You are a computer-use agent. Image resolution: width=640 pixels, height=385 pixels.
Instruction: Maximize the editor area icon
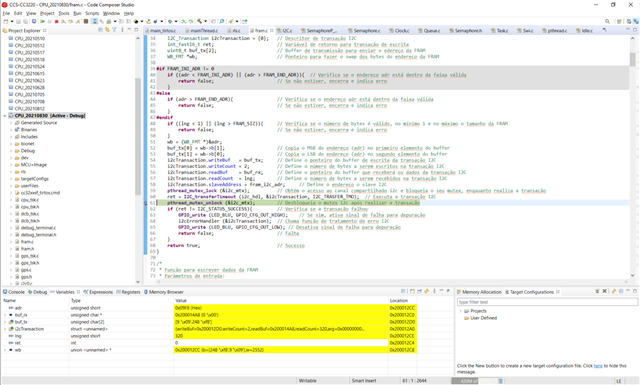tap(635, 30)
